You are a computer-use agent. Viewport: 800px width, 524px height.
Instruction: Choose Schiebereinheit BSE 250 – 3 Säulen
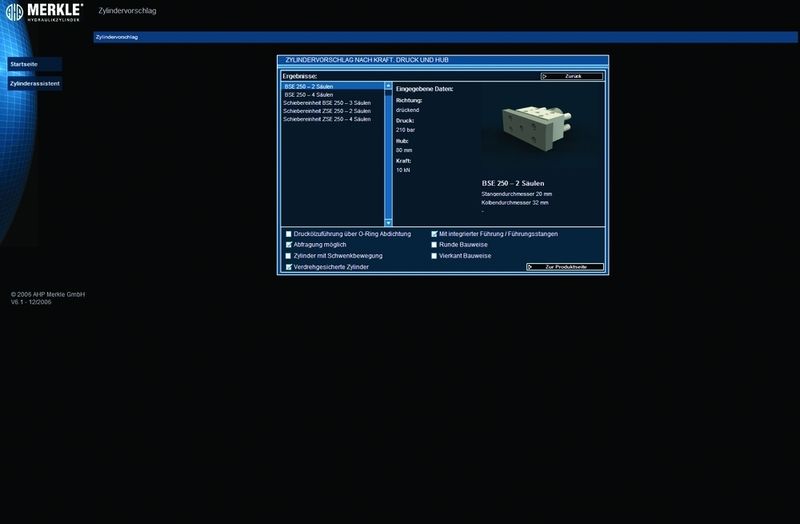(x=327, y=103)
